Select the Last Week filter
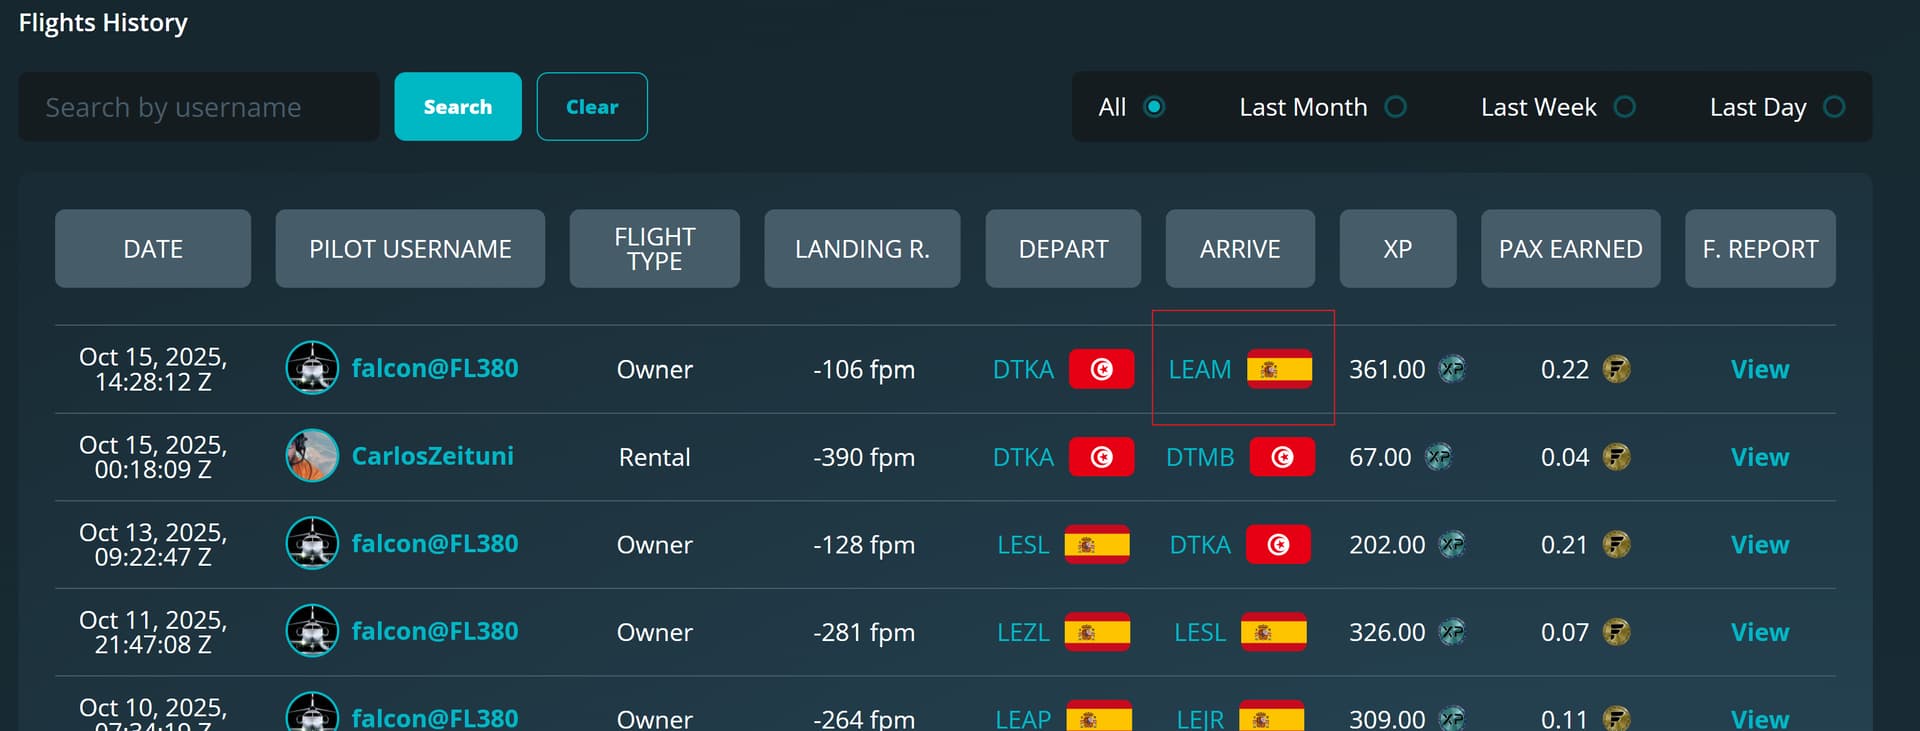The height and width of the screenshot is (731, 1920). tap(1625, 107)
